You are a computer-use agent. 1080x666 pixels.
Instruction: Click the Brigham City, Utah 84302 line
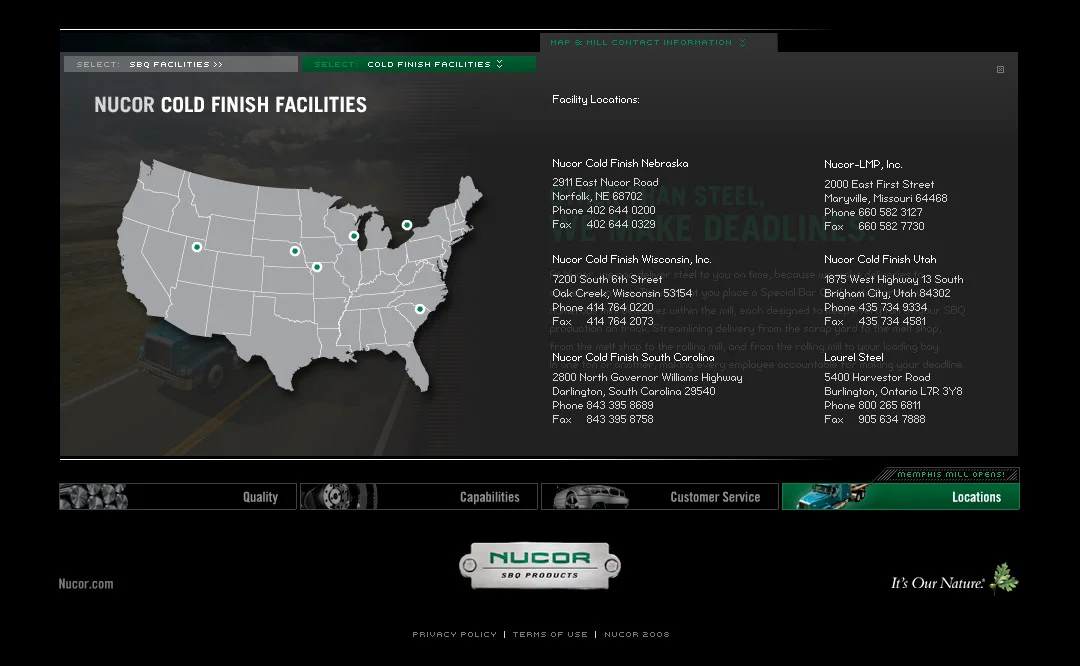click(x=886, y=293)
